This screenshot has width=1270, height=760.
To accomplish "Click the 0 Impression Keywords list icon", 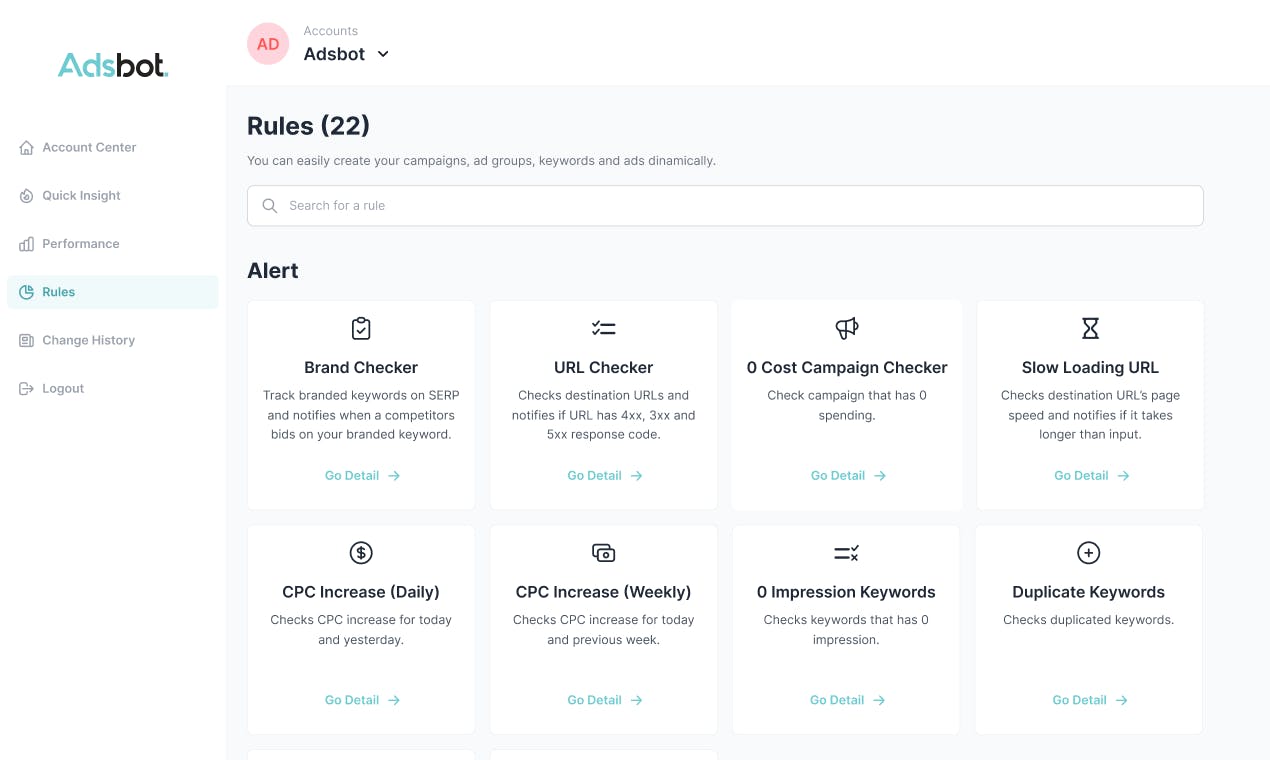I will pyautogui.click(x=846, y=552).
